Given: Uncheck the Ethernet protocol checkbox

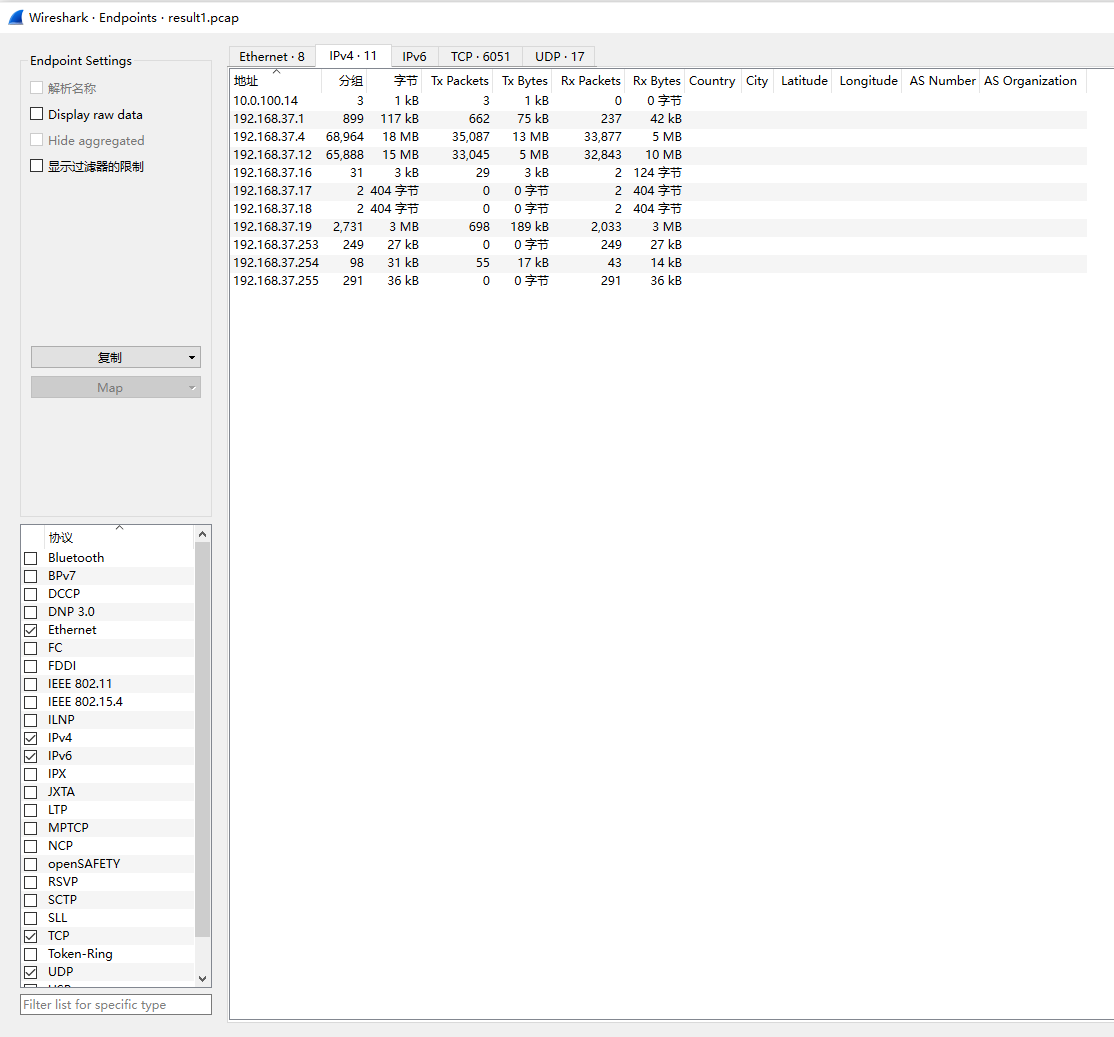Looking at the screenshot, I should [x=31, y=630].
